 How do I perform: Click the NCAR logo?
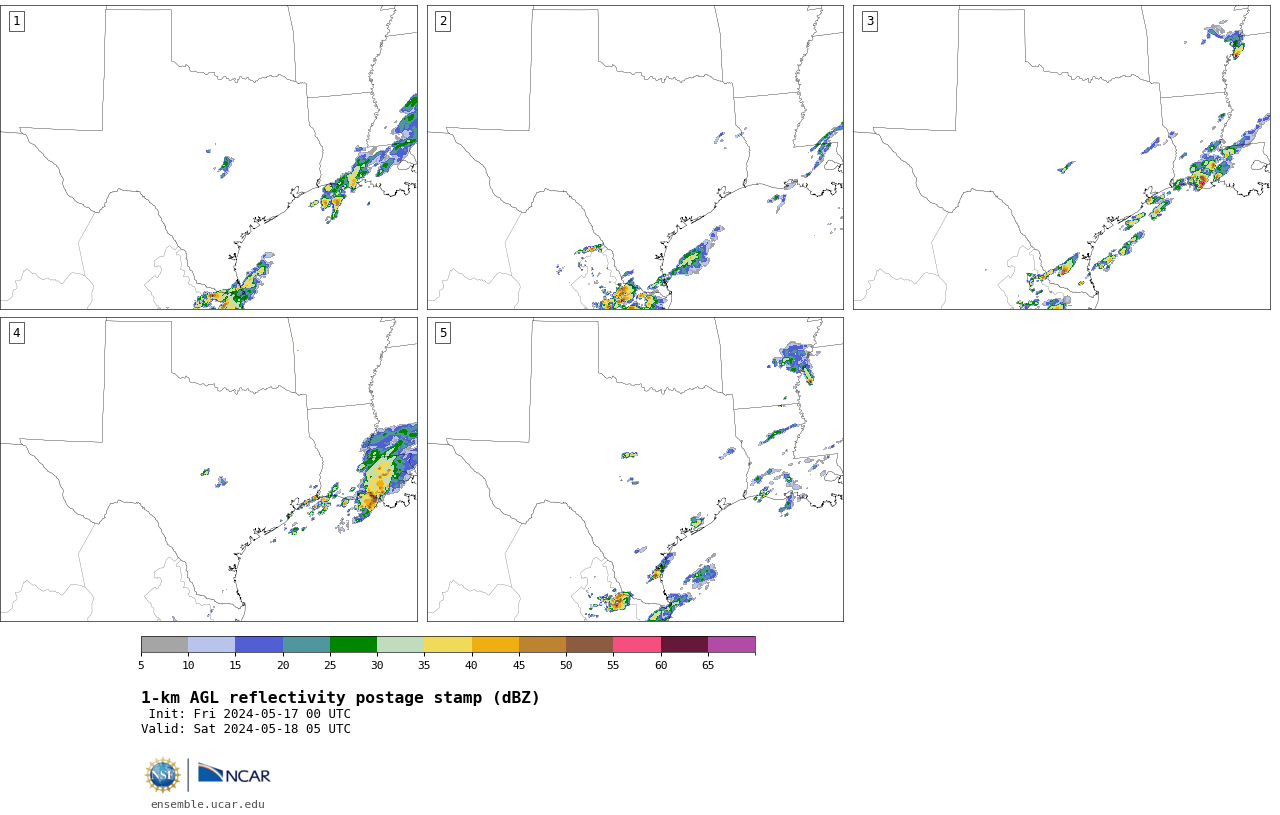tap(234, 774)
